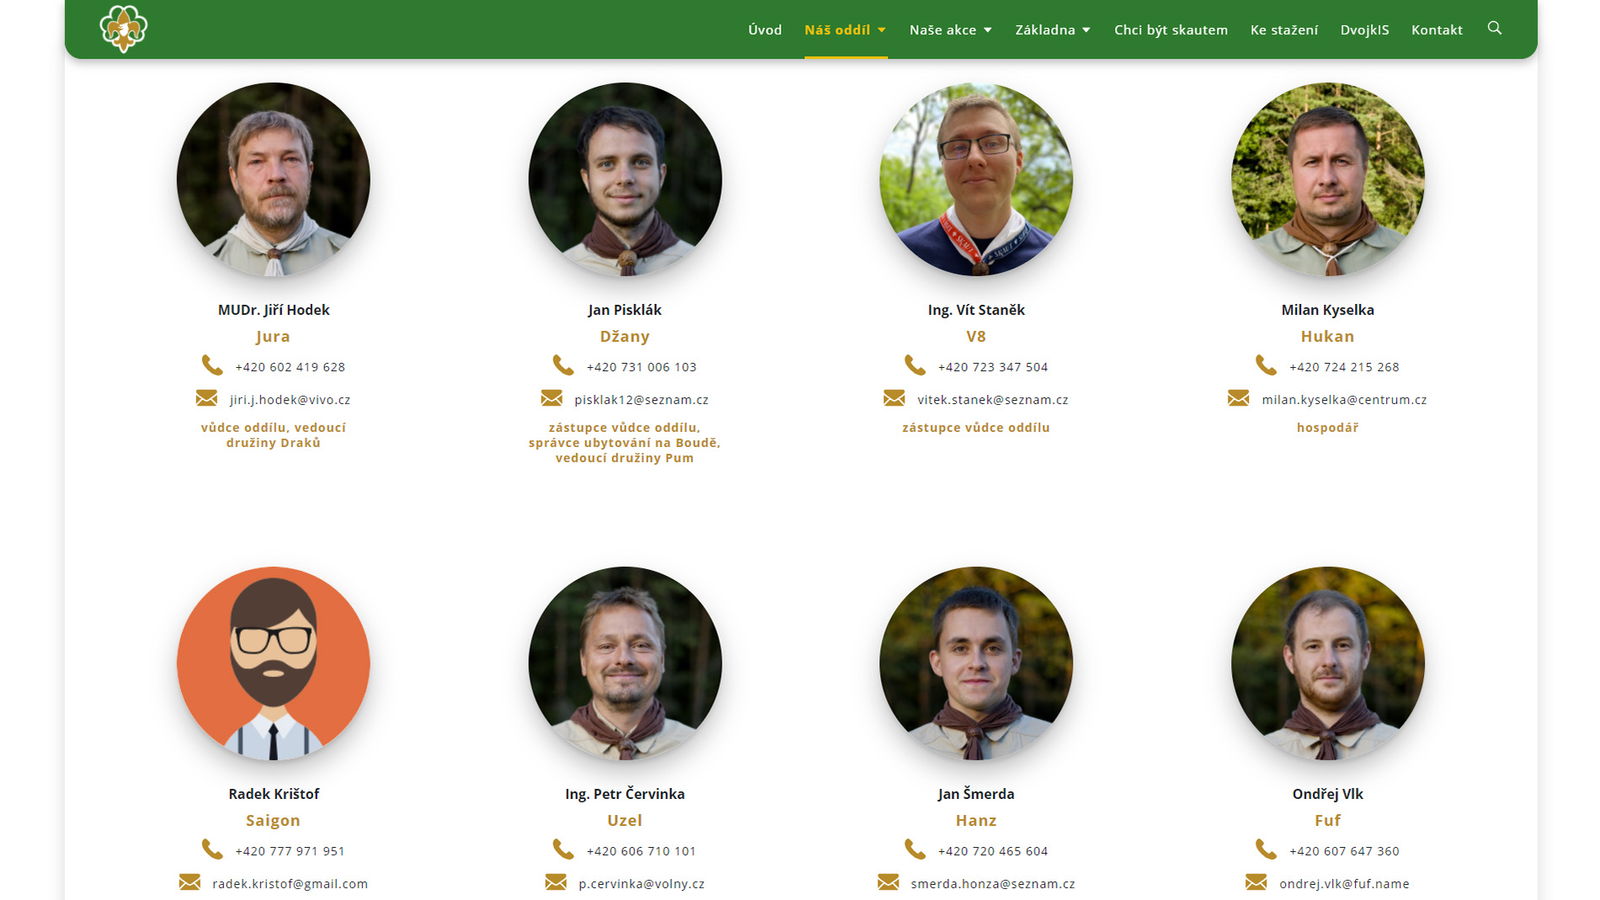Go to the Úvod menu item
The width and height of the screenshot is (1600, 900).
(x=765, y=30)
